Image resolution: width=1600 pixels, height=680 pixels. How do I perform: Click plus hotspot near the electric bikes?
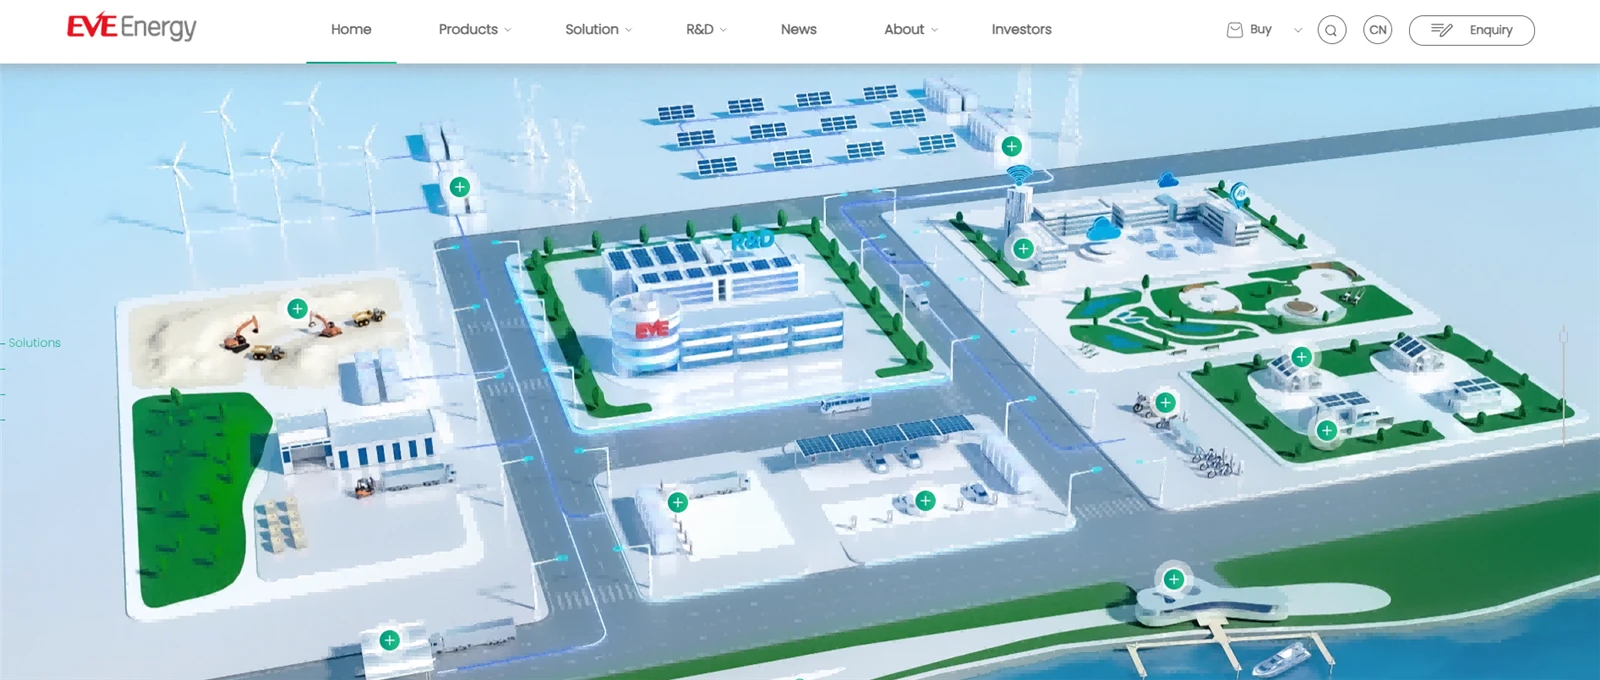[1165, 402]
